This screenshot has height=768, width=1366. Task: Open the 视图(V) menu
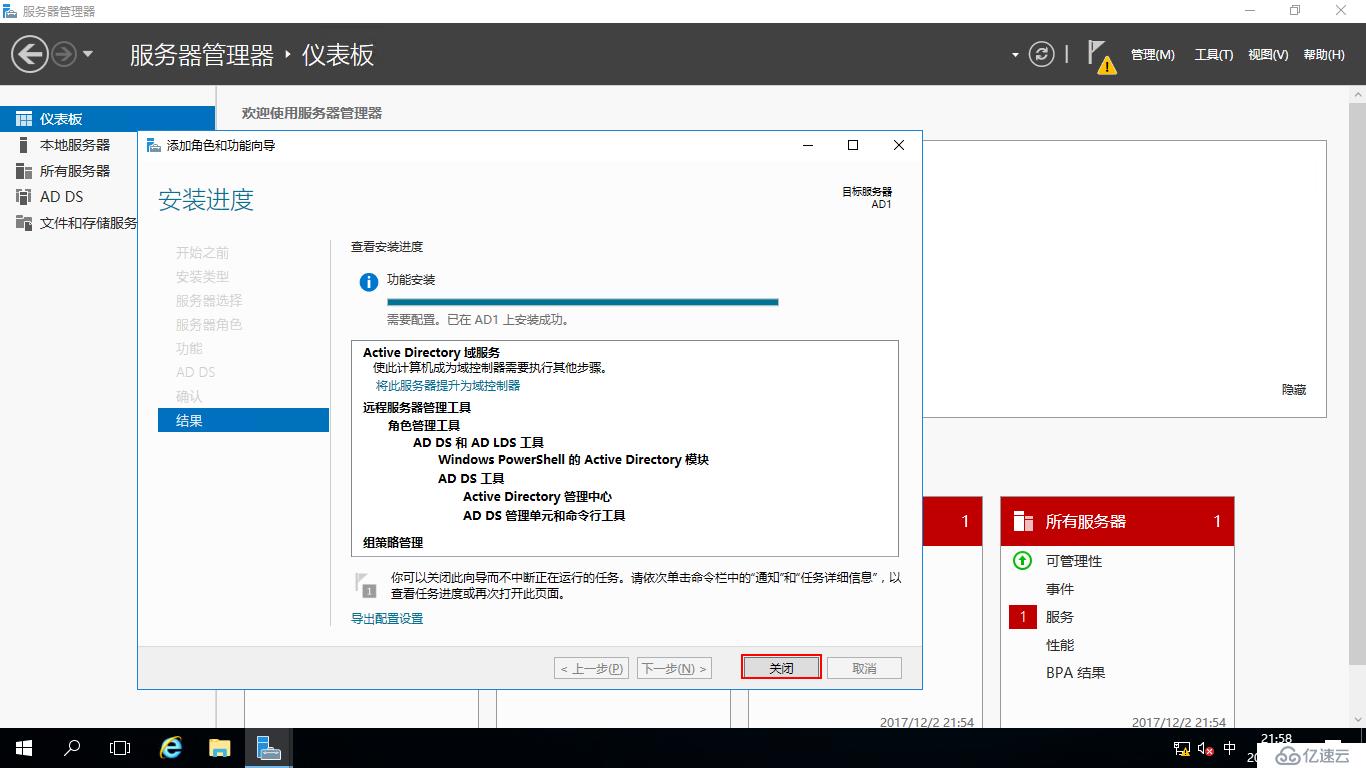tap(1268, 55)
